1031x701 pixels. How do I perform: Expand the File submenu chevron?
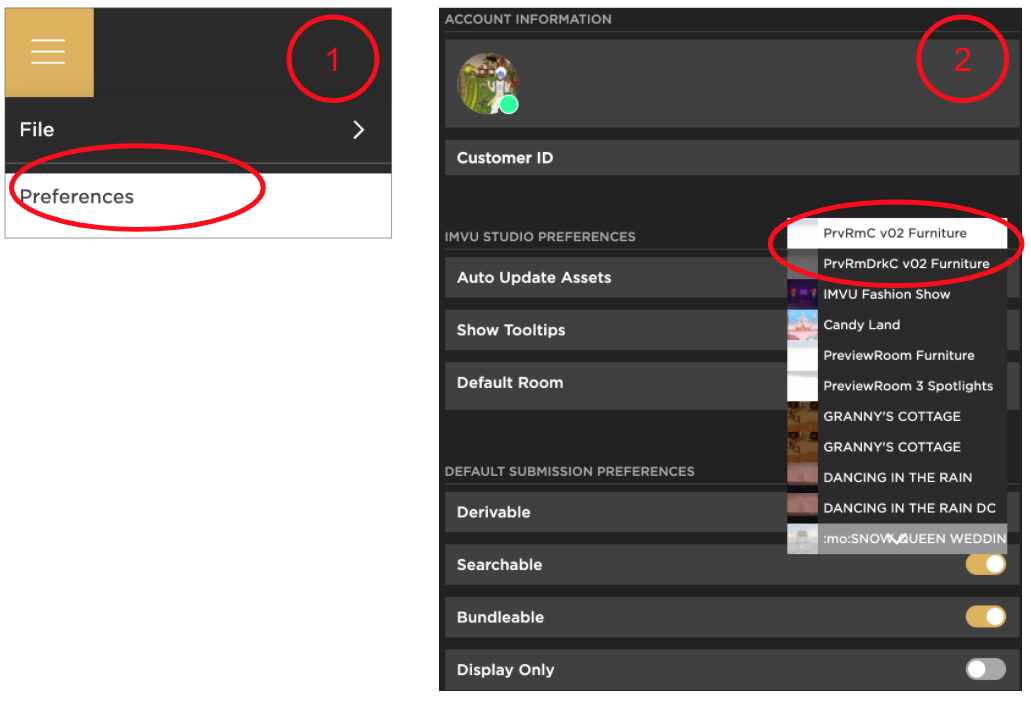[x=358, y=130]
